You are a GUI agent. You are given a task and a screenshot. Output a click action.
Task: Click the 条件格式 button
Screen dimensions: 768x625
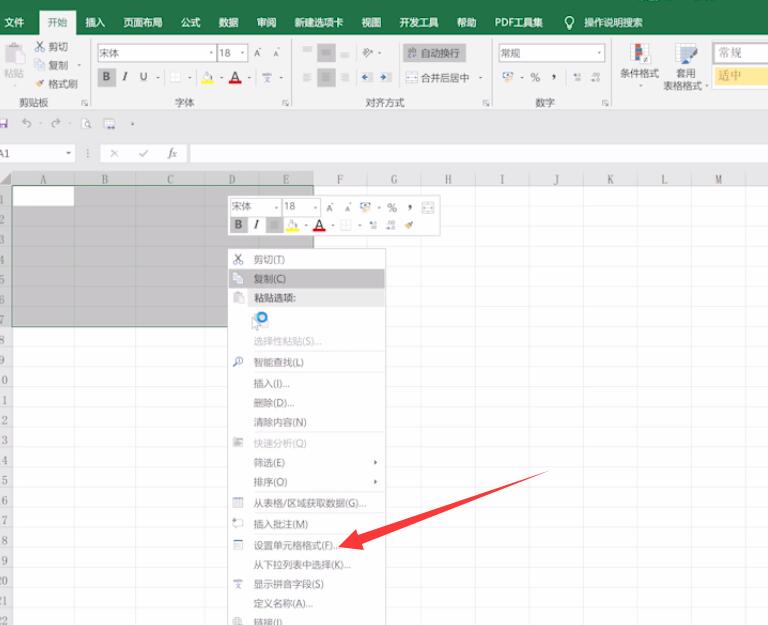pyautogui.click(x=639, y=65)
